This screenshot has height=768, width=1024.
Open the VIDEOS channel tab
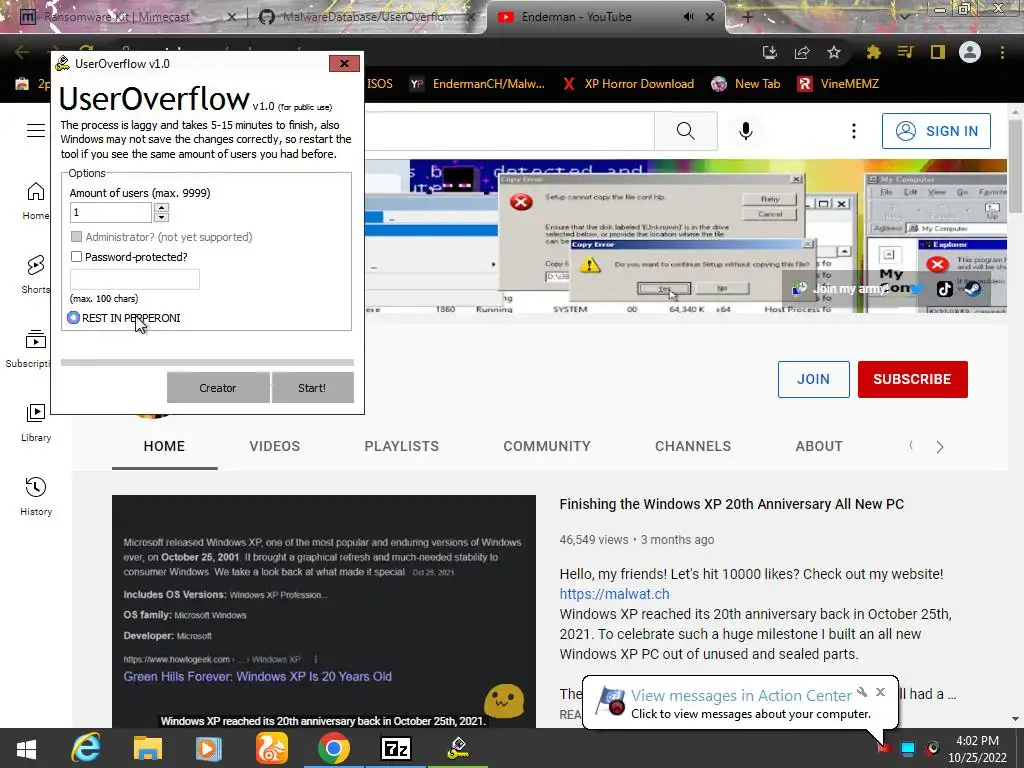[x=274, y=446]
